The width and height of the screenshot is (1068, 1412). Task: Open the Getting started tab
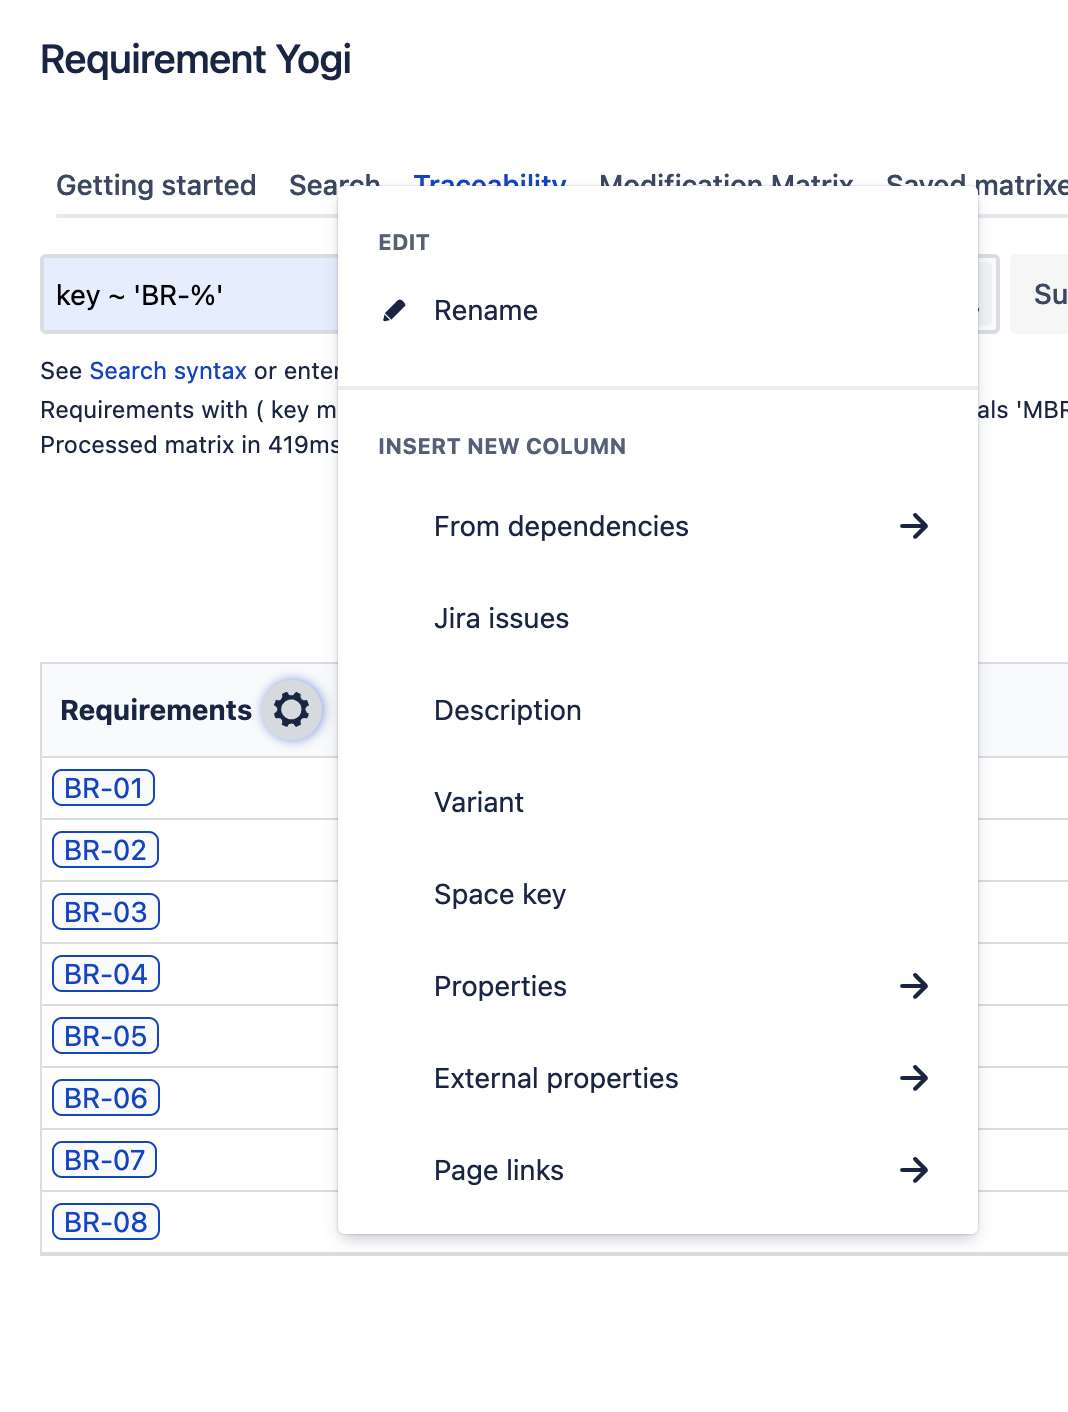156,186
